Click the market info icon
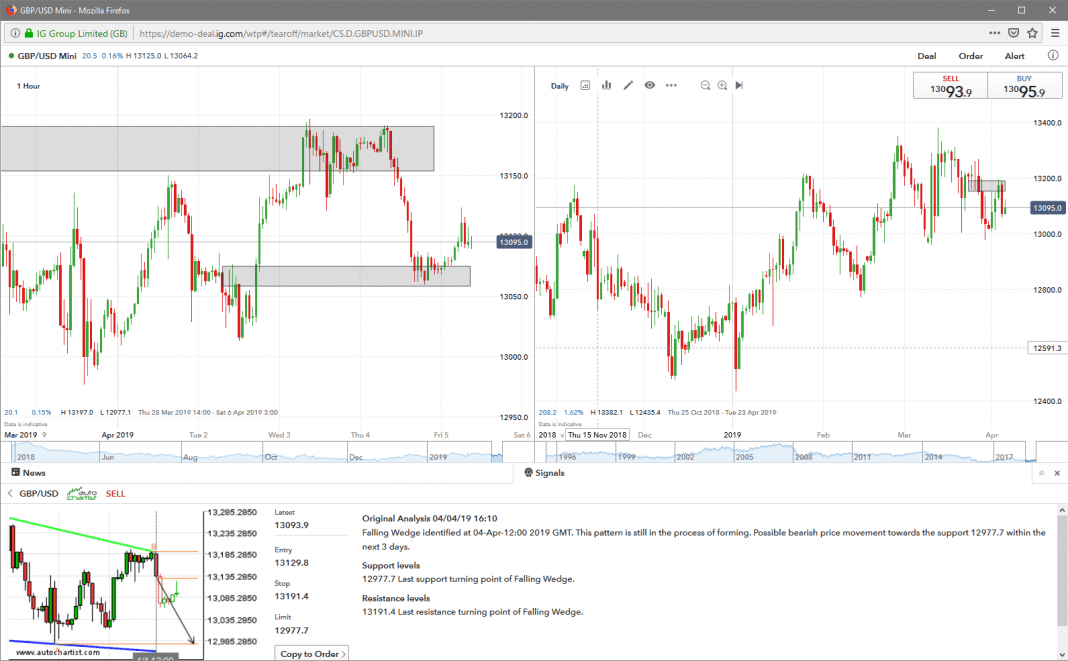The height and width of the screenshot is (661, 1068). [x=1053, y=56]
